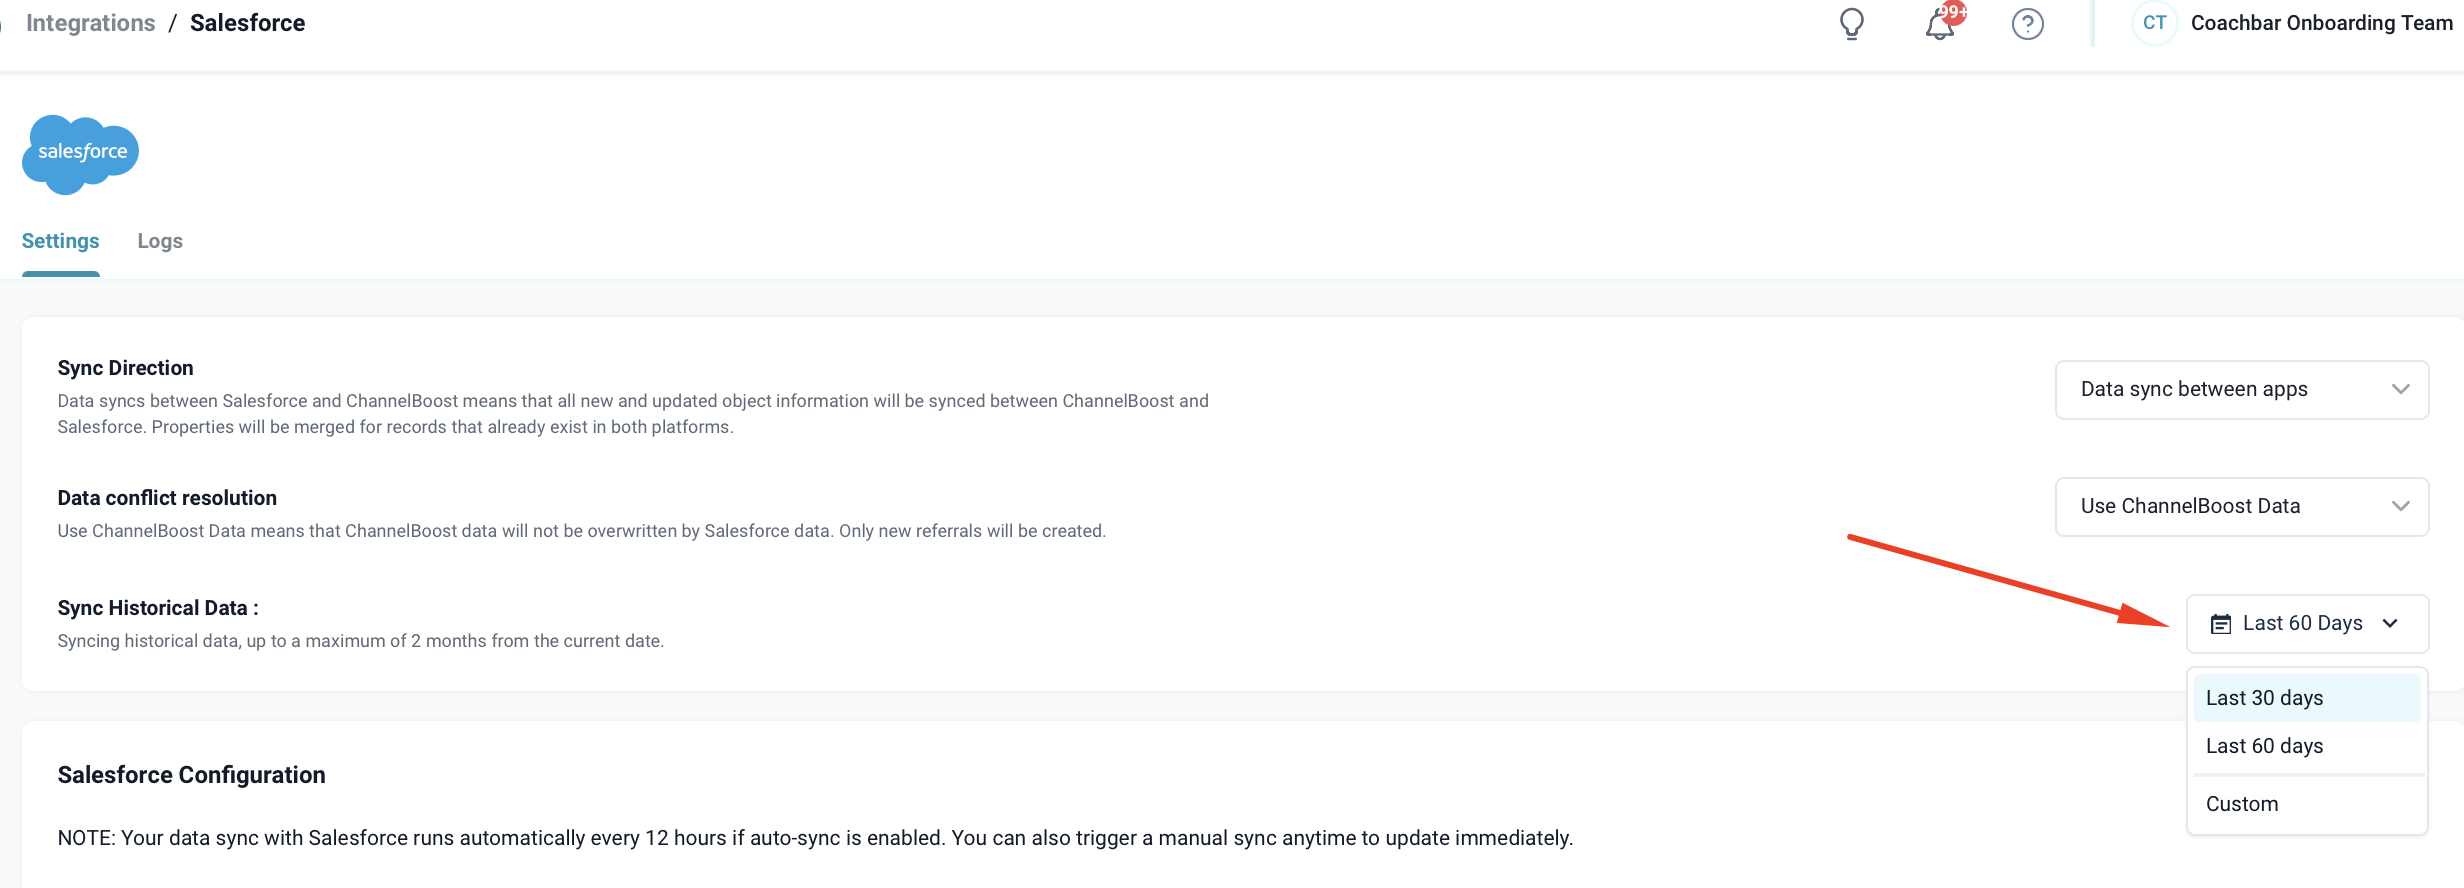Screen dimensions: 2464x888
Task: Click the lightbulb tips icon
Action: coord(1852,23)
